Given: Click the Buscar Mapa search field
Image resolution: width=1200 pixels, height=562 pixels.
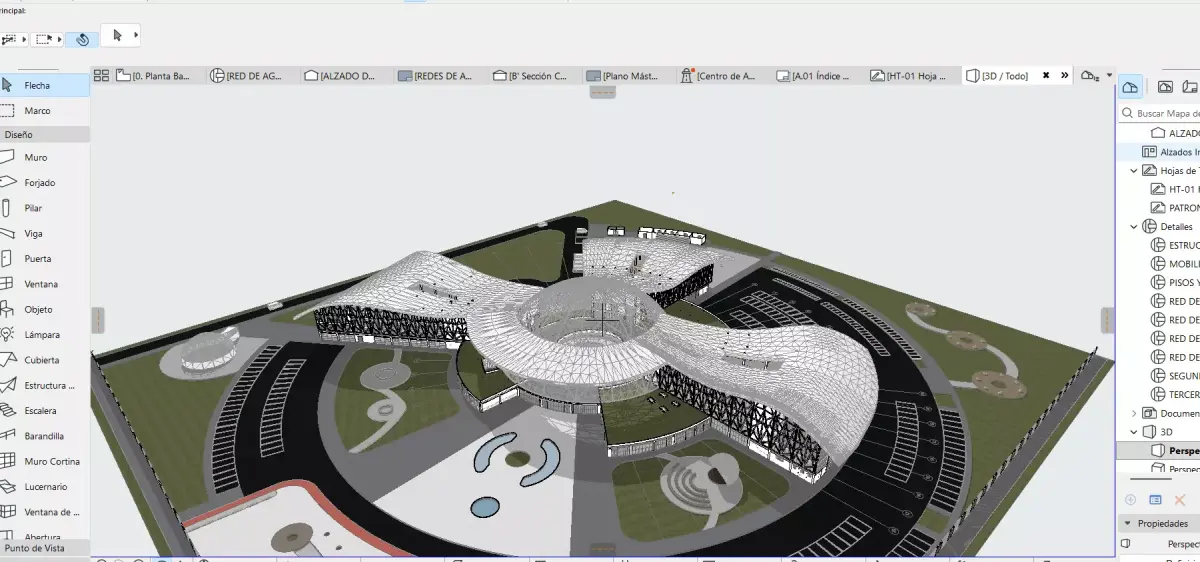Looking at the screenshot, I should click(1160, 113).
